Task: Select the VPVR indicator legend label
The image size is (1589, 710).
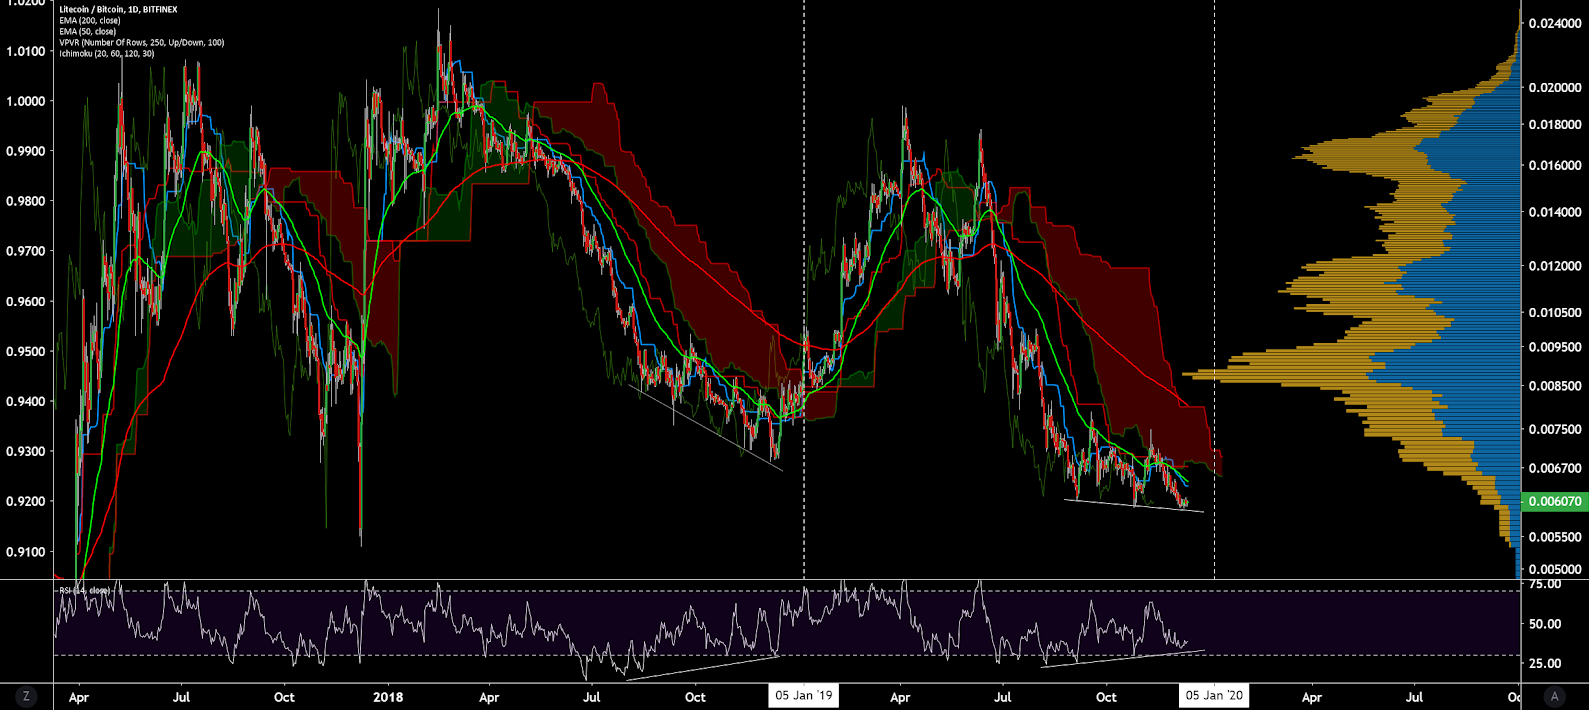Action: 142,42
